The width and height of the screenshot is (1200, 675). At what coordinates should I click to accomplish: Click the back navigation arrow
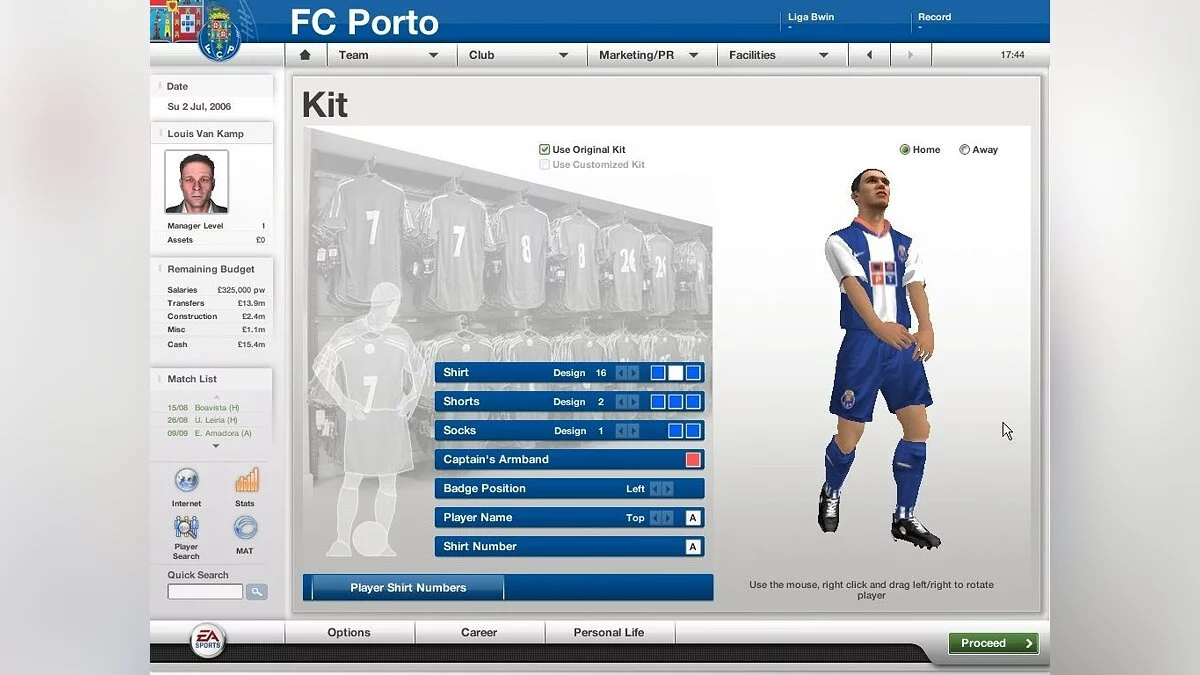point(869,55)
